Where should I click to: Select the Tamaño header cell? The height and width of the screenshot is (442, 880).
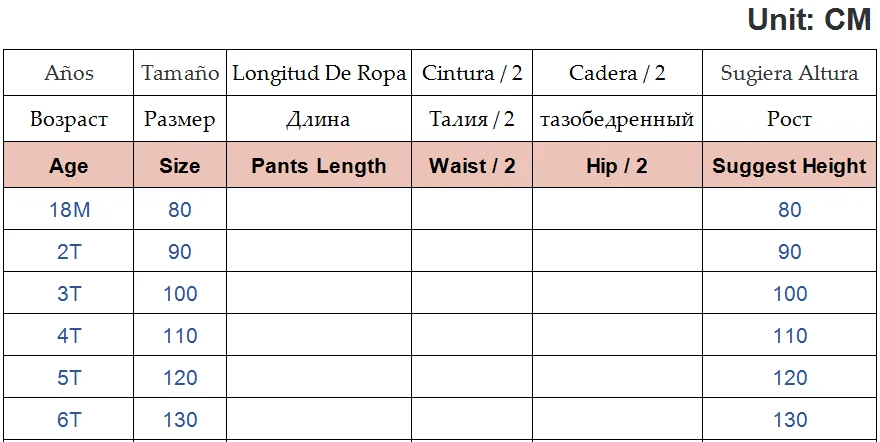(180, 73)
